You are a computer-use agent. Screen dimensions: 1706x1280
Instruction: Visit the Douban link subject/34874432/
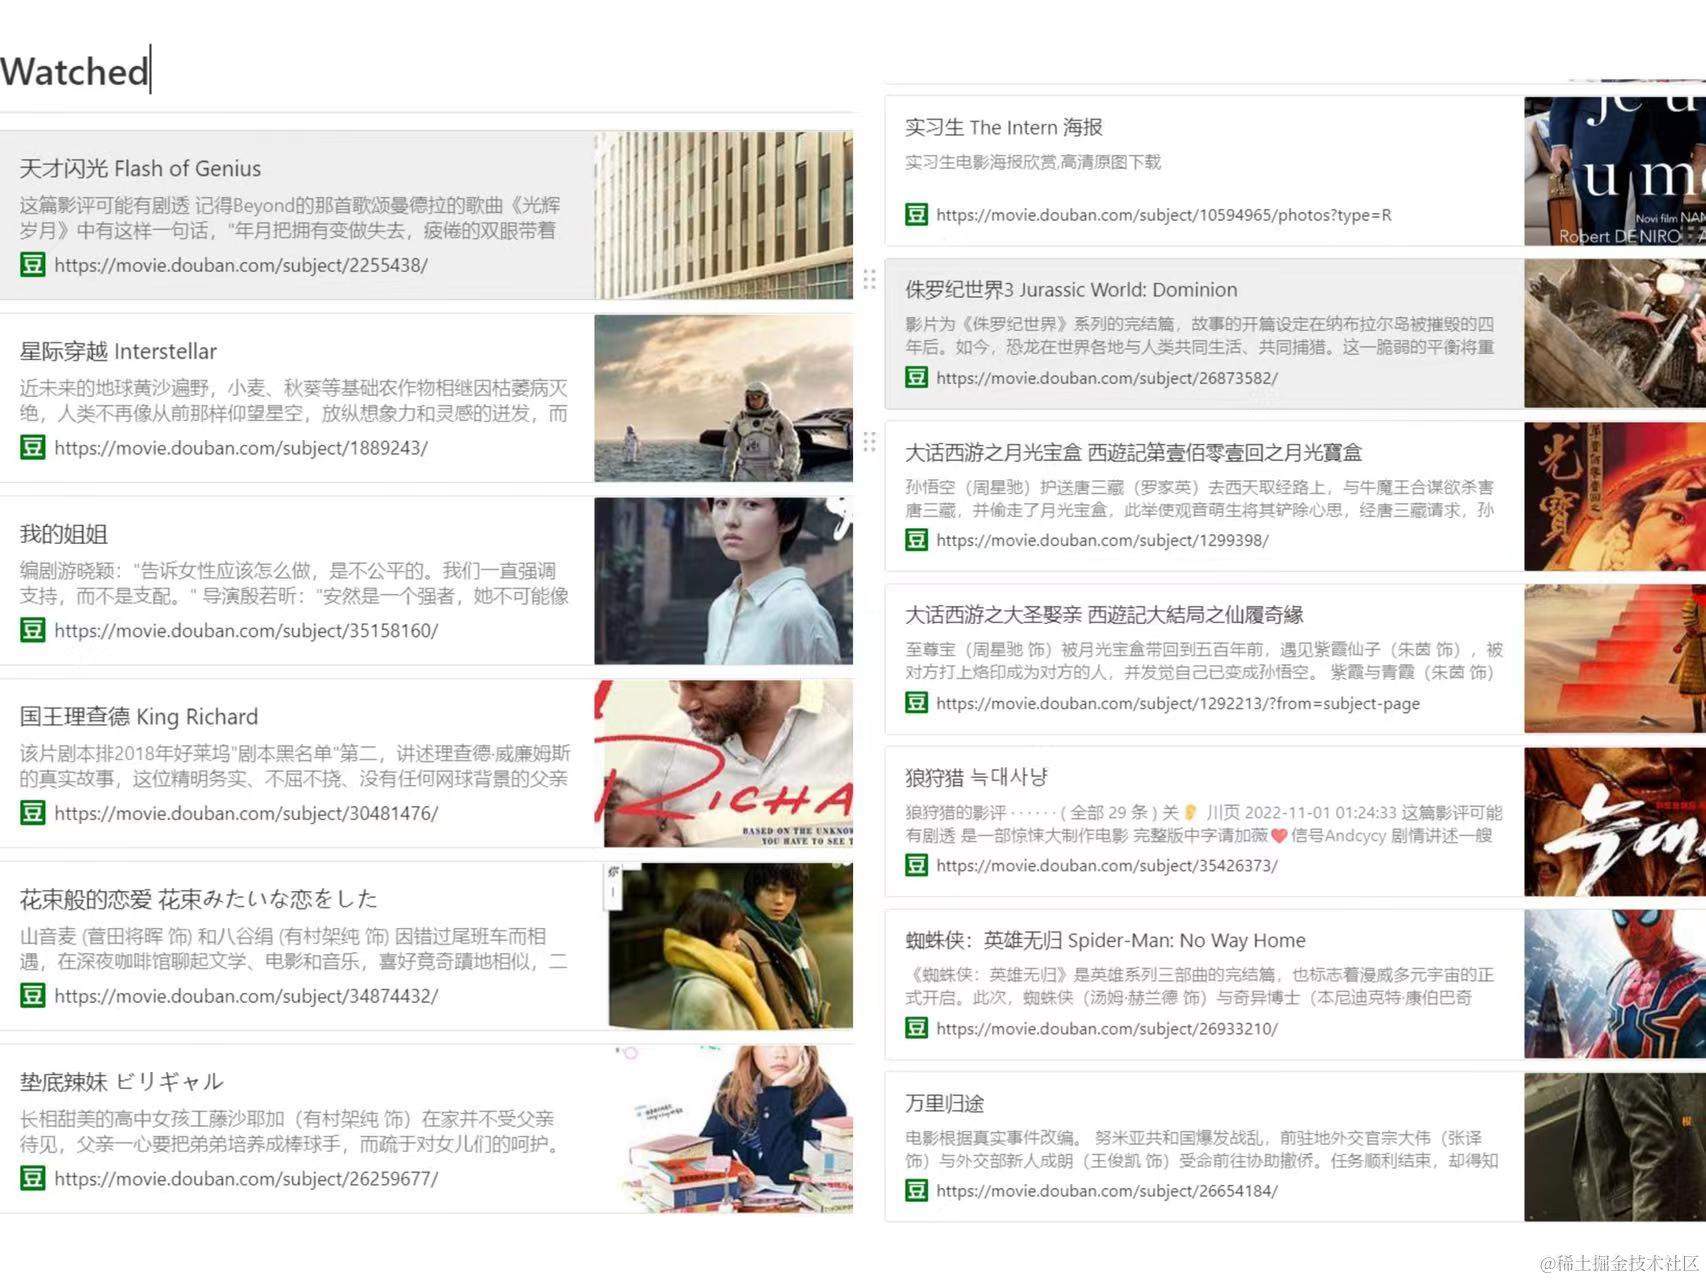246,996
